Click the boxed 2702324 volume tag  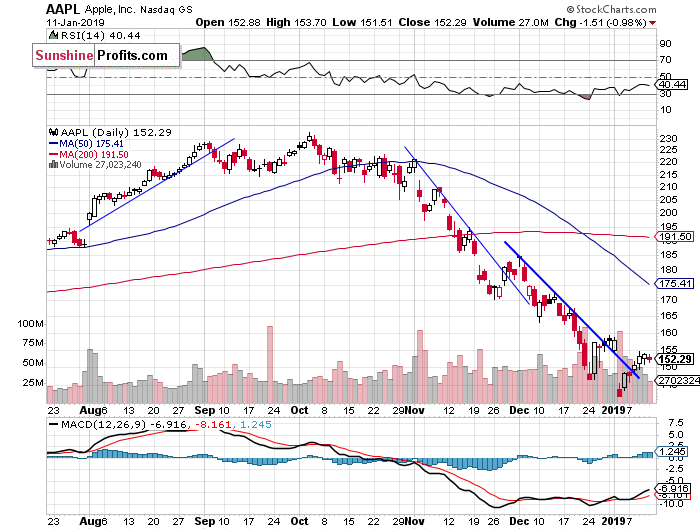tap(679, 380)
